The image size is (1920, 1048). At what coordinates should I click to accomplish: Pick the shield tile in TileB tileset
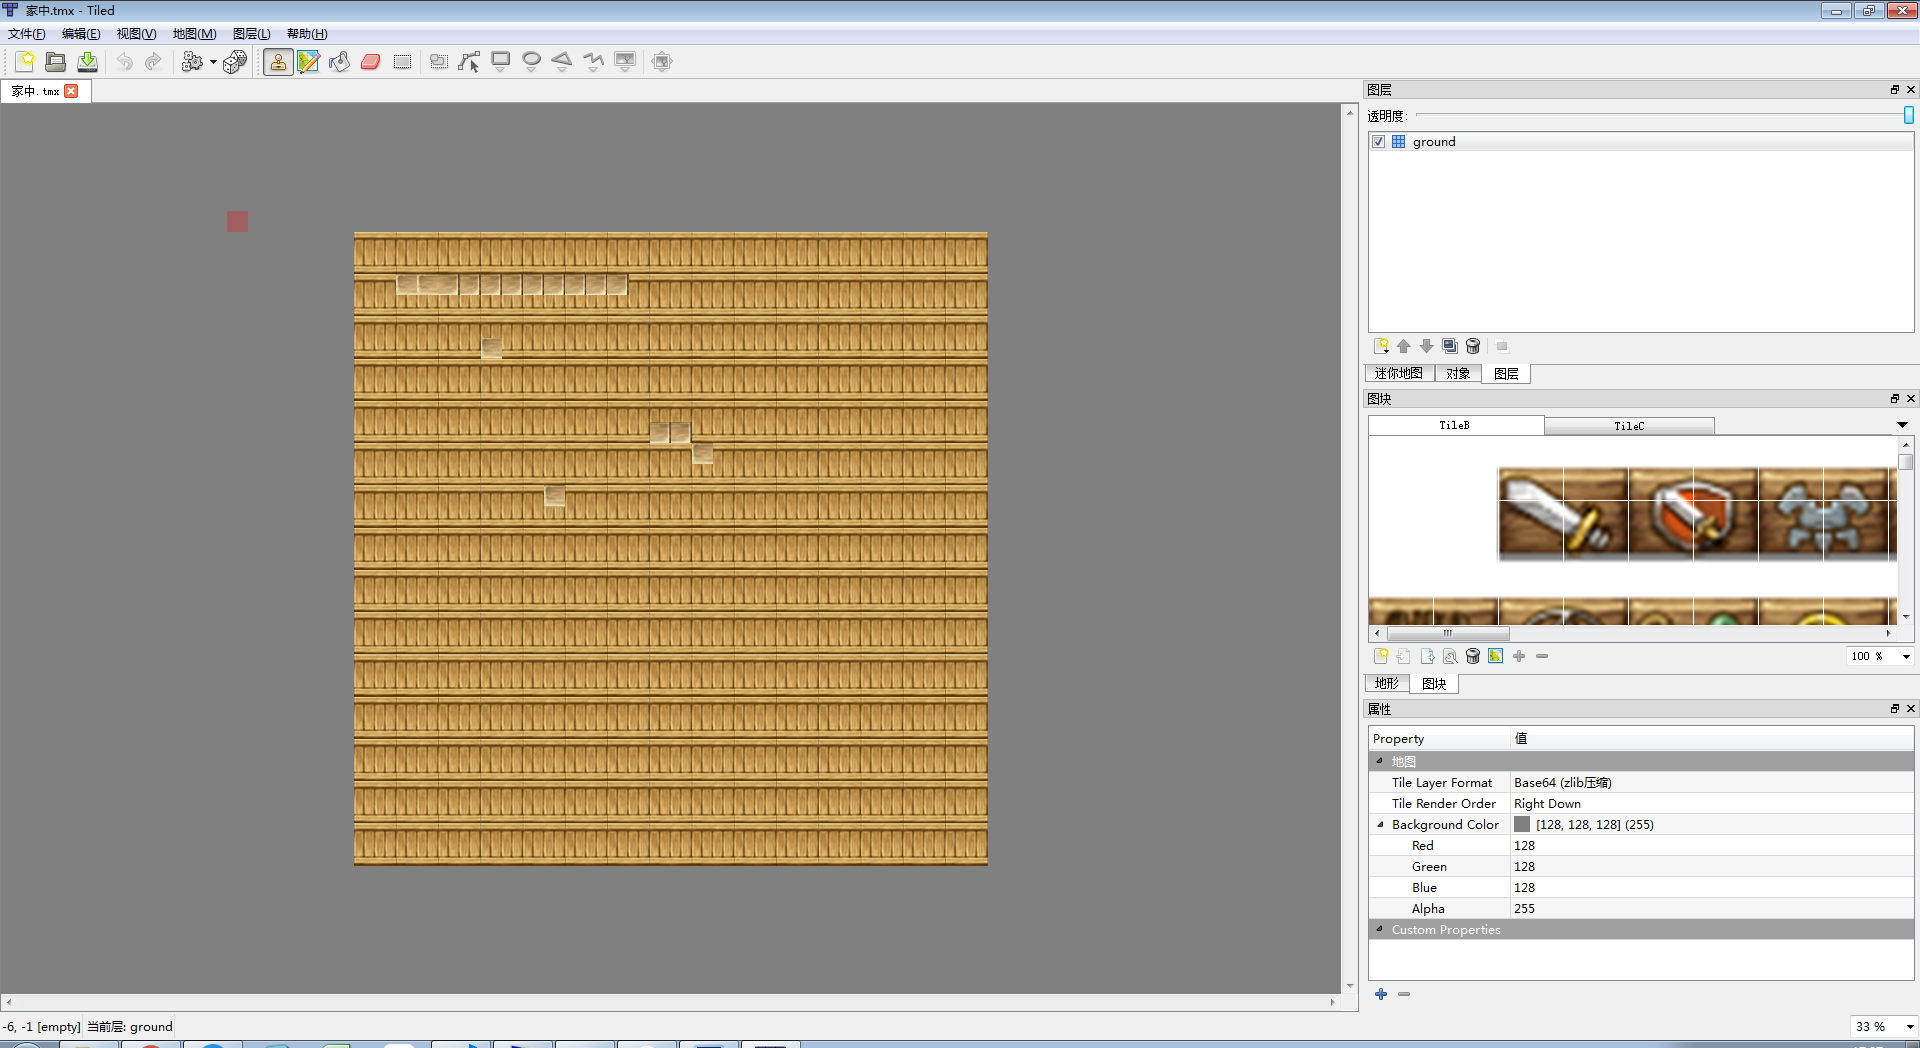(1693, 514)
